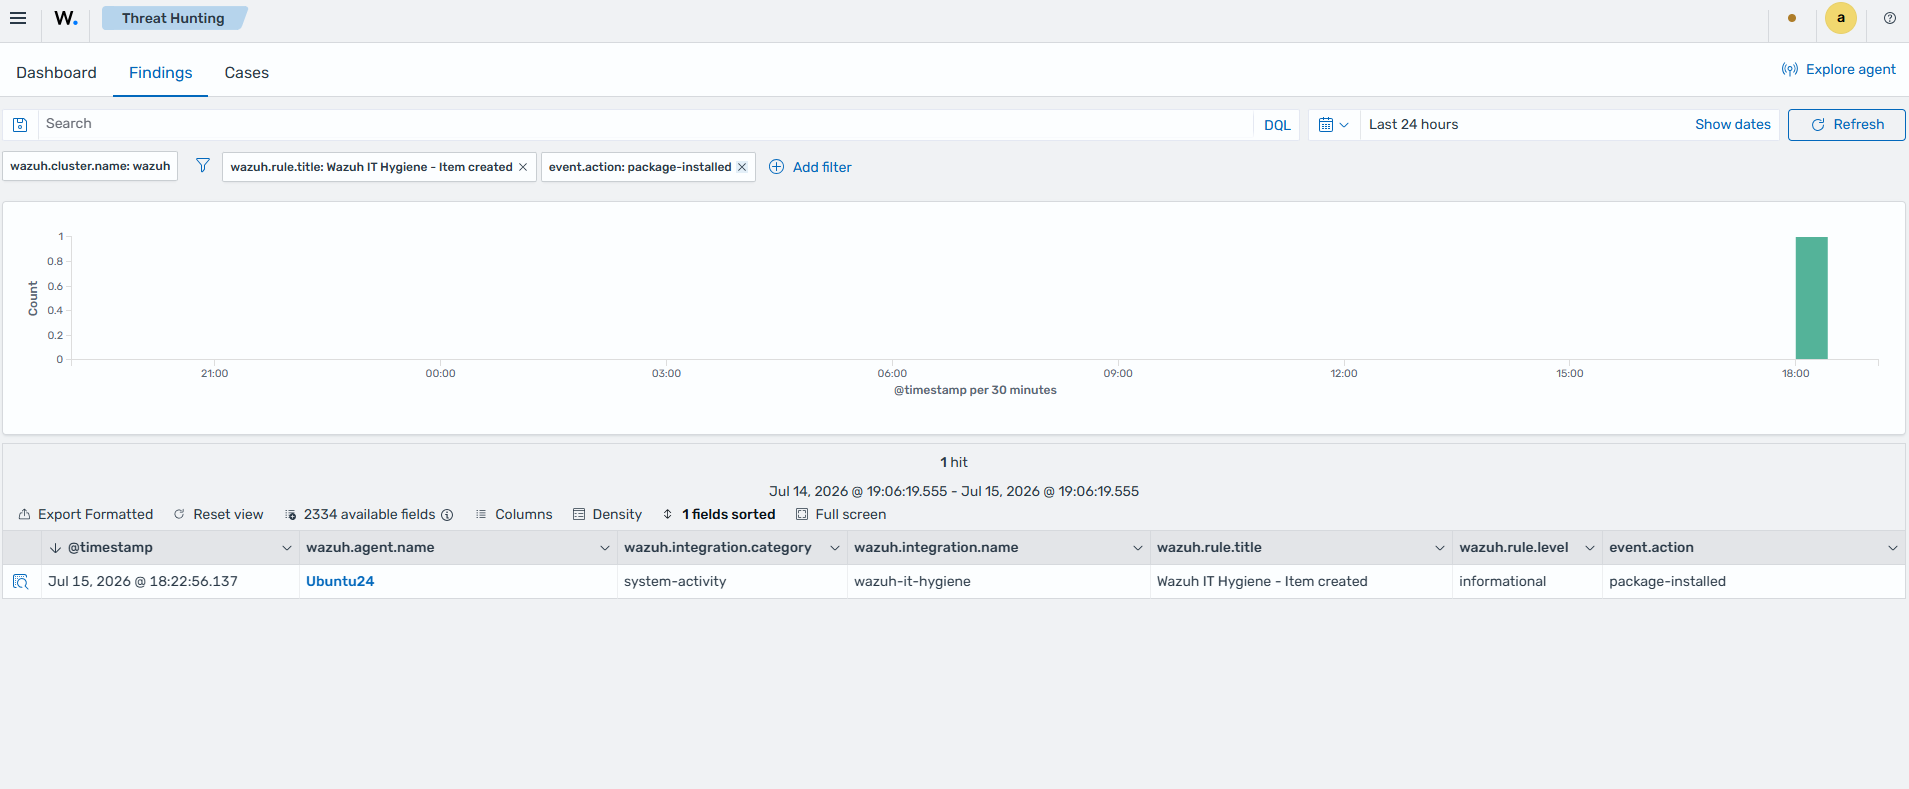The height and width of the screenshot is (789, 1909).
Task: Open event.action column options chevron
Action: [1893, 548]
